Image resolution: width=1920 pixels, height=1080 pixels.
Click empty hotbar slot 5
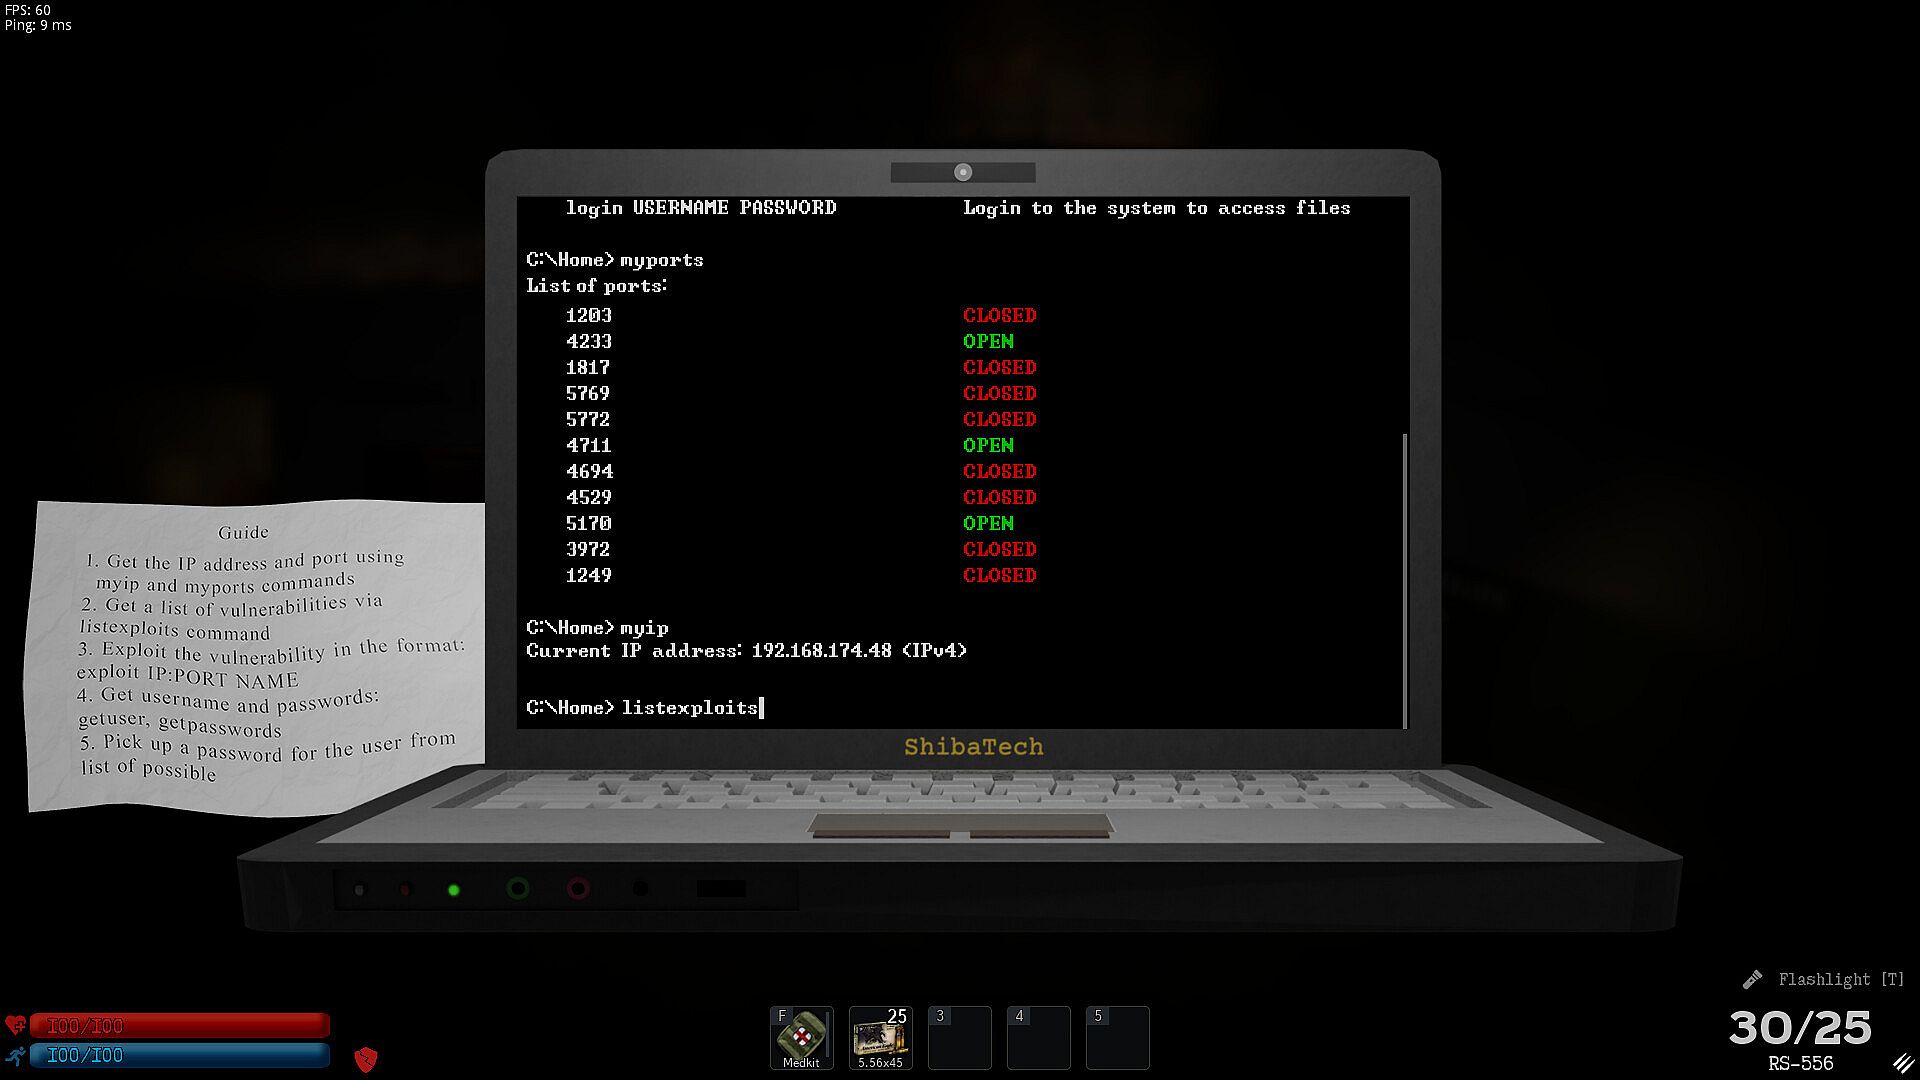[1117, 1037]
